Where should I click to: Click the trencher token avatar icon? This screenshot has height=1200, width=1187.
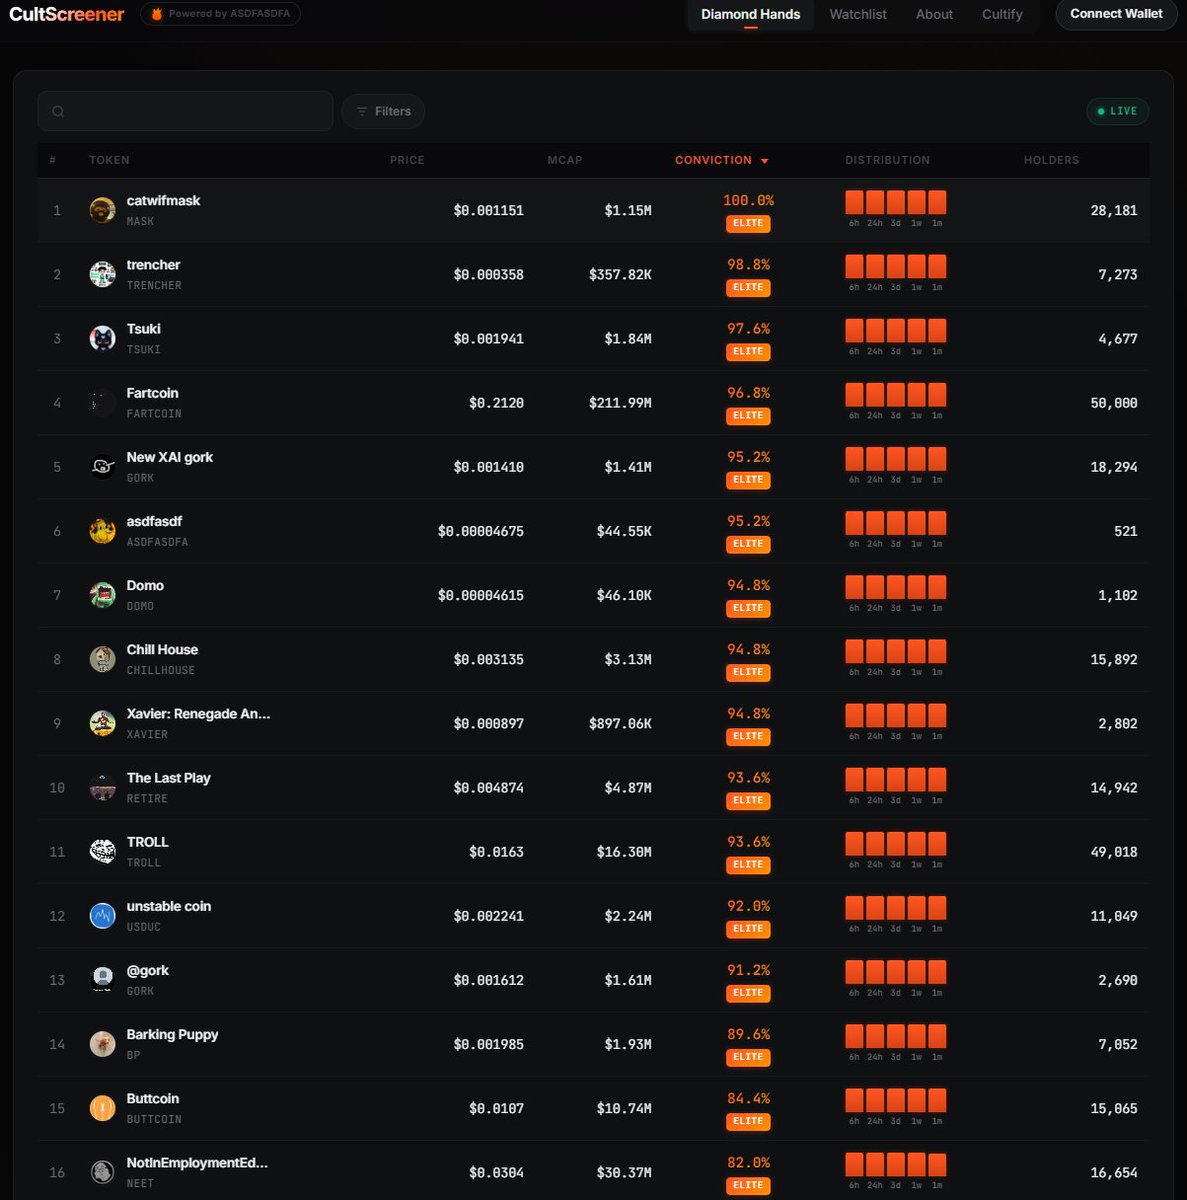(102, 274)
